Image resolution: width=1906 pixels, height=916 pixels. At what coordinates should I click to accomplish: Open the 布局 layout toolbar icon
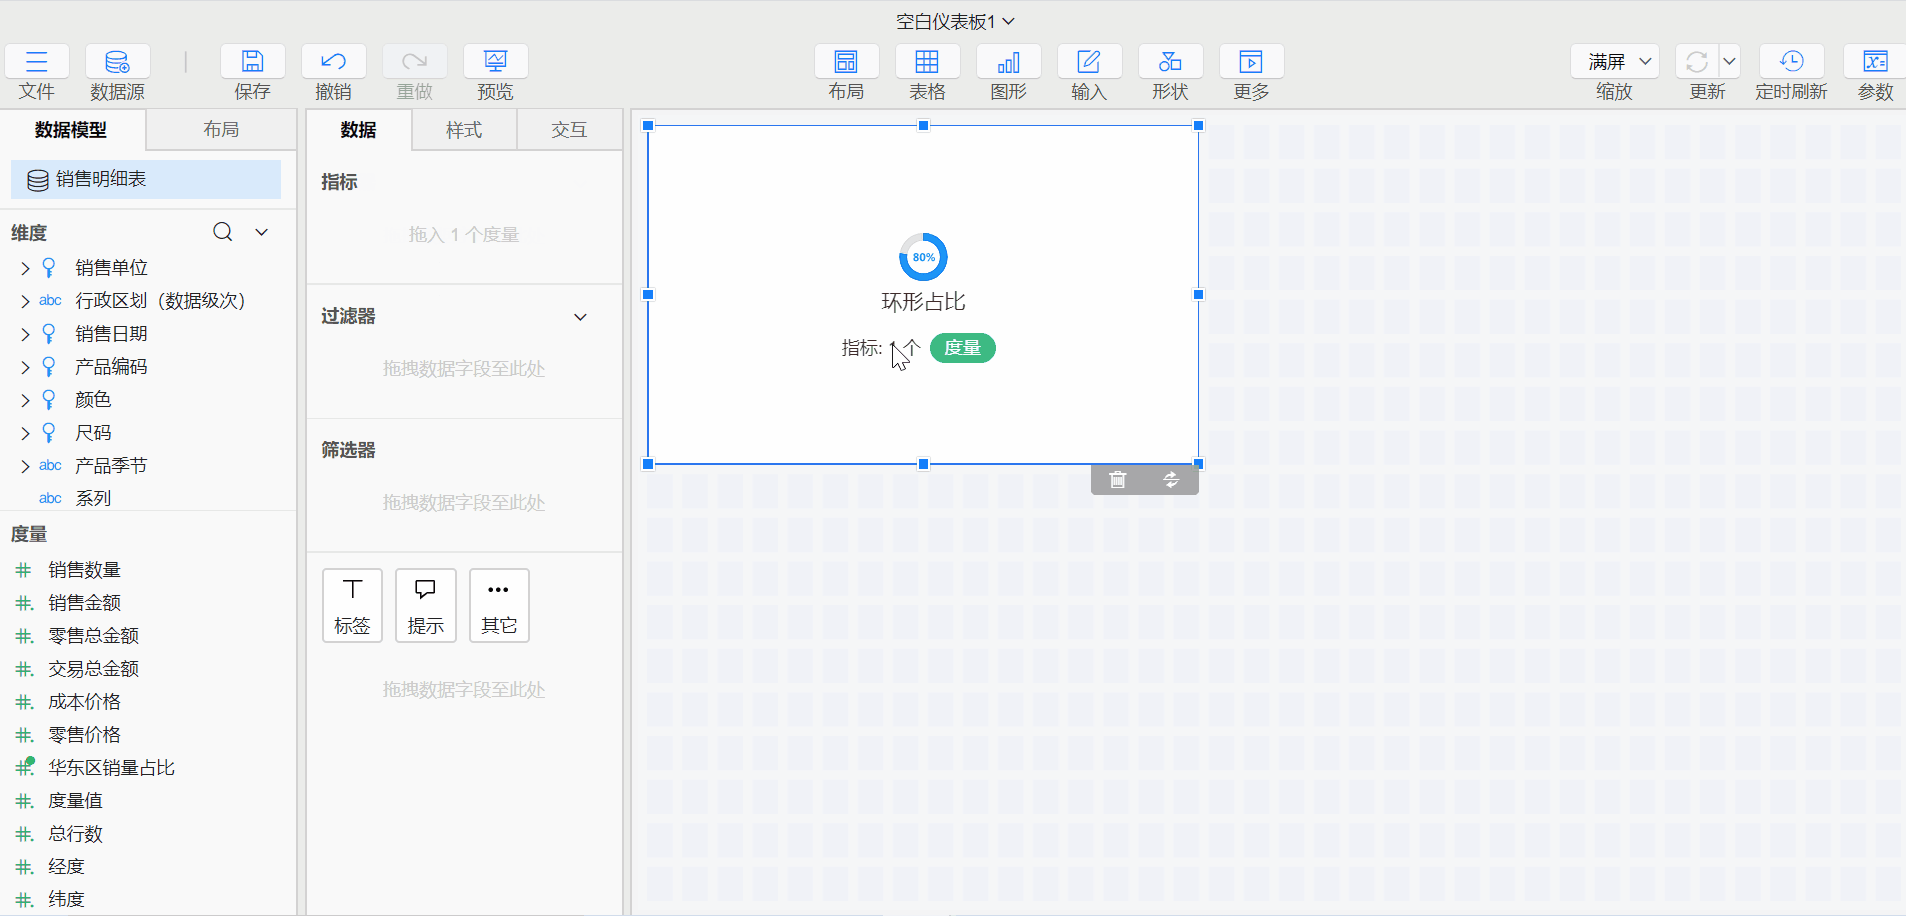[846, 62]
